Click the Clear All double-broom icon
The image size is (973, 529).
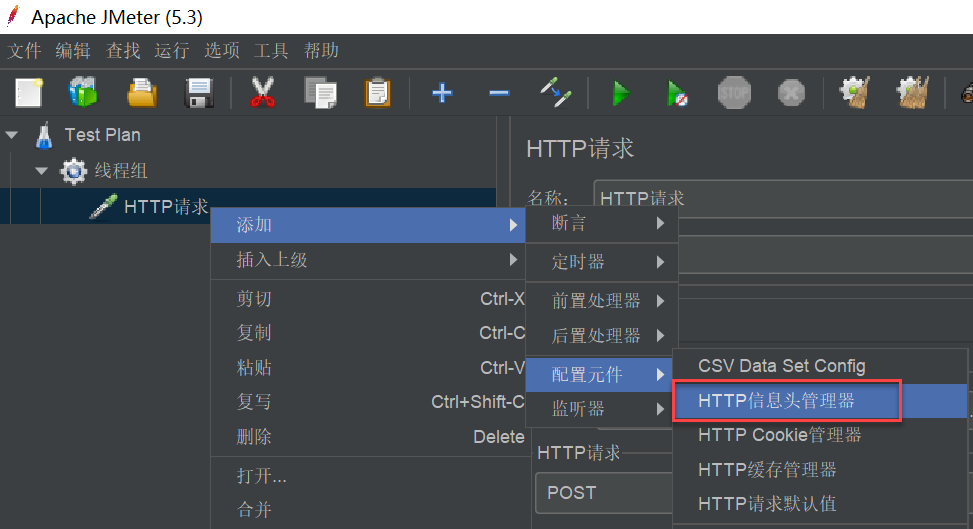click(912, 93)
